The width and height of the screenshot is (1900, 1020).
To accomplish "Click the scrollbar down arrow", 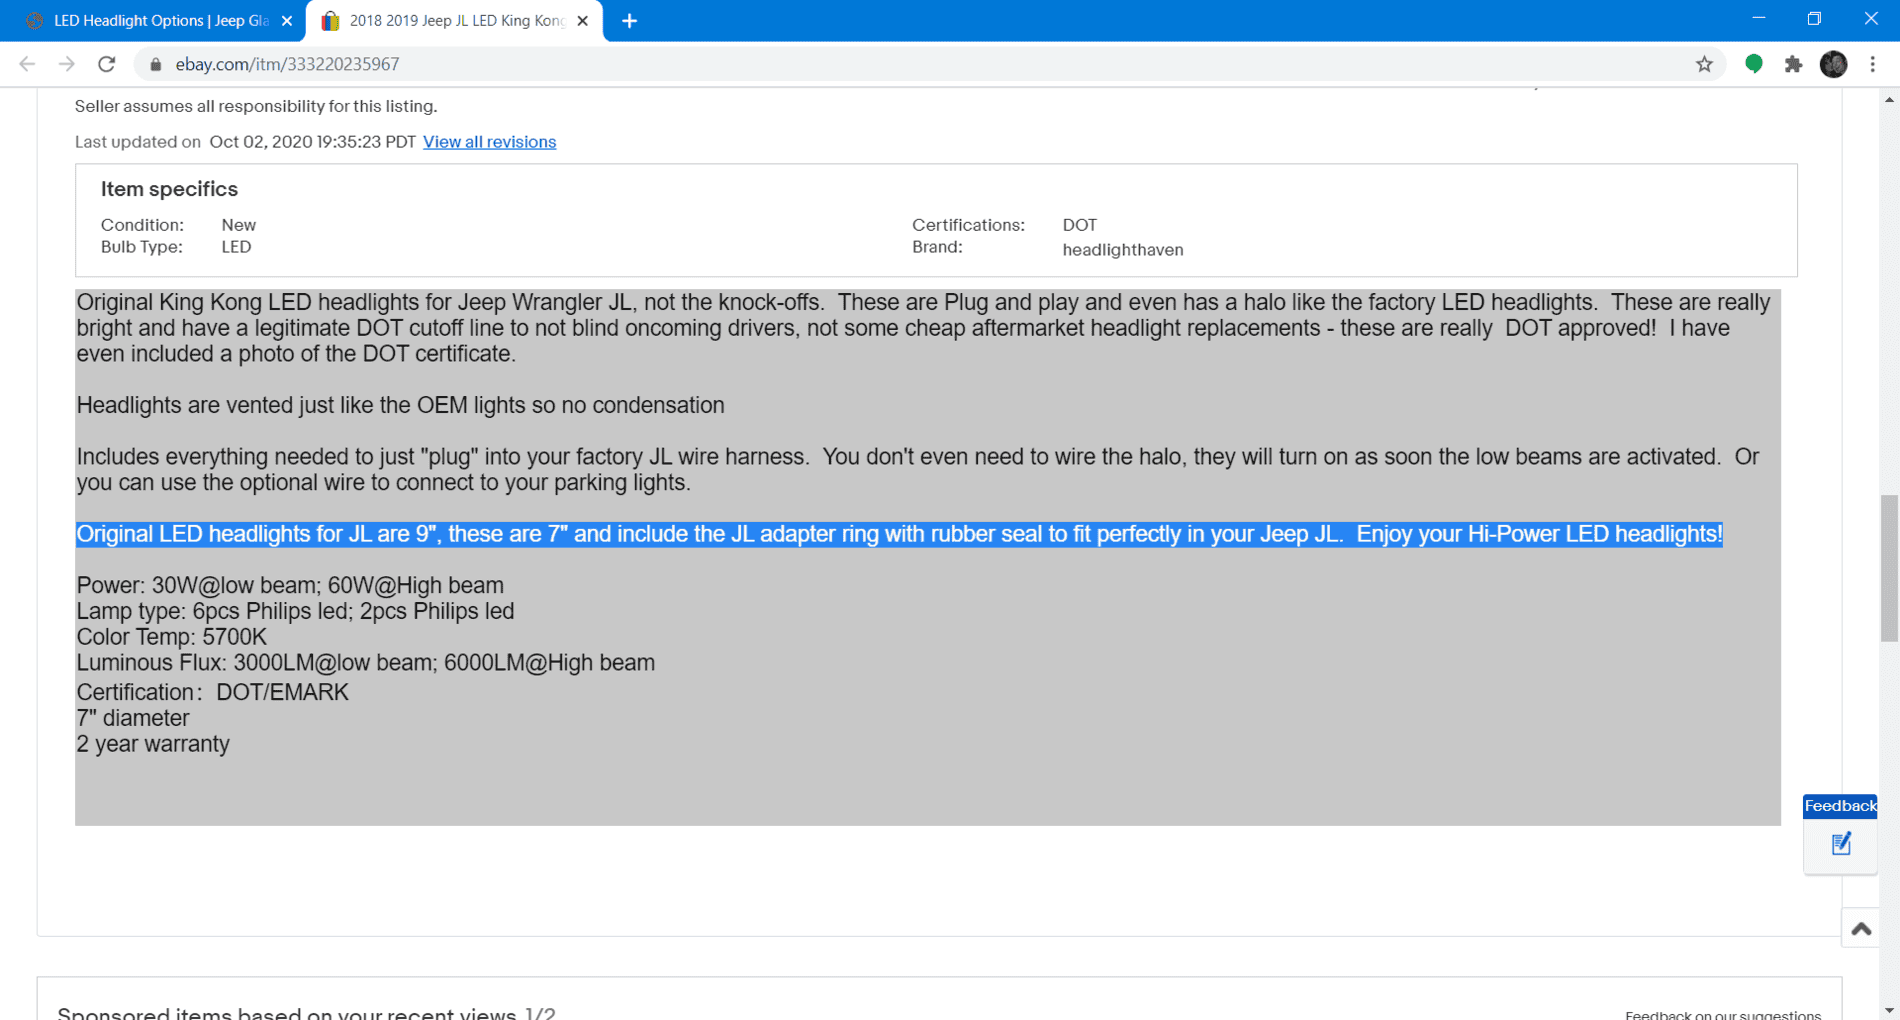I will (1889, 1010).
